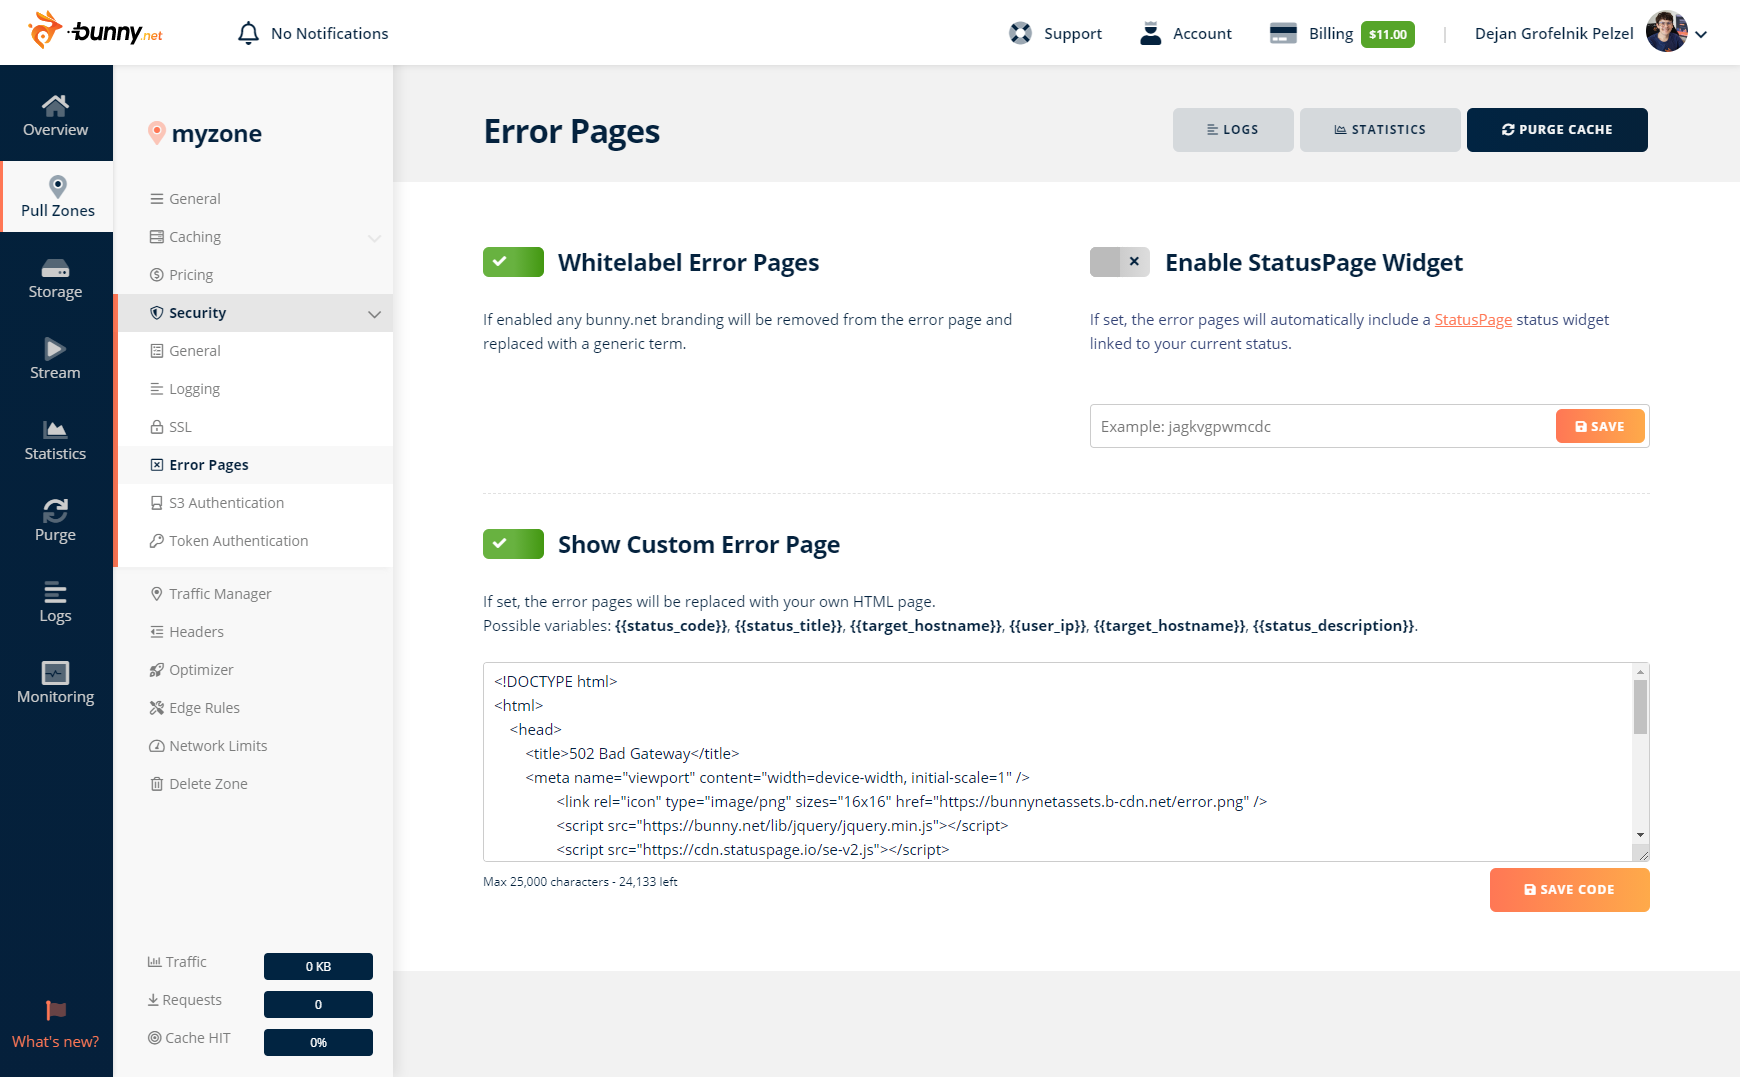Click the SAVE CODE button
This screenshot has width=1740, height=1077.
coord(1569,890)
